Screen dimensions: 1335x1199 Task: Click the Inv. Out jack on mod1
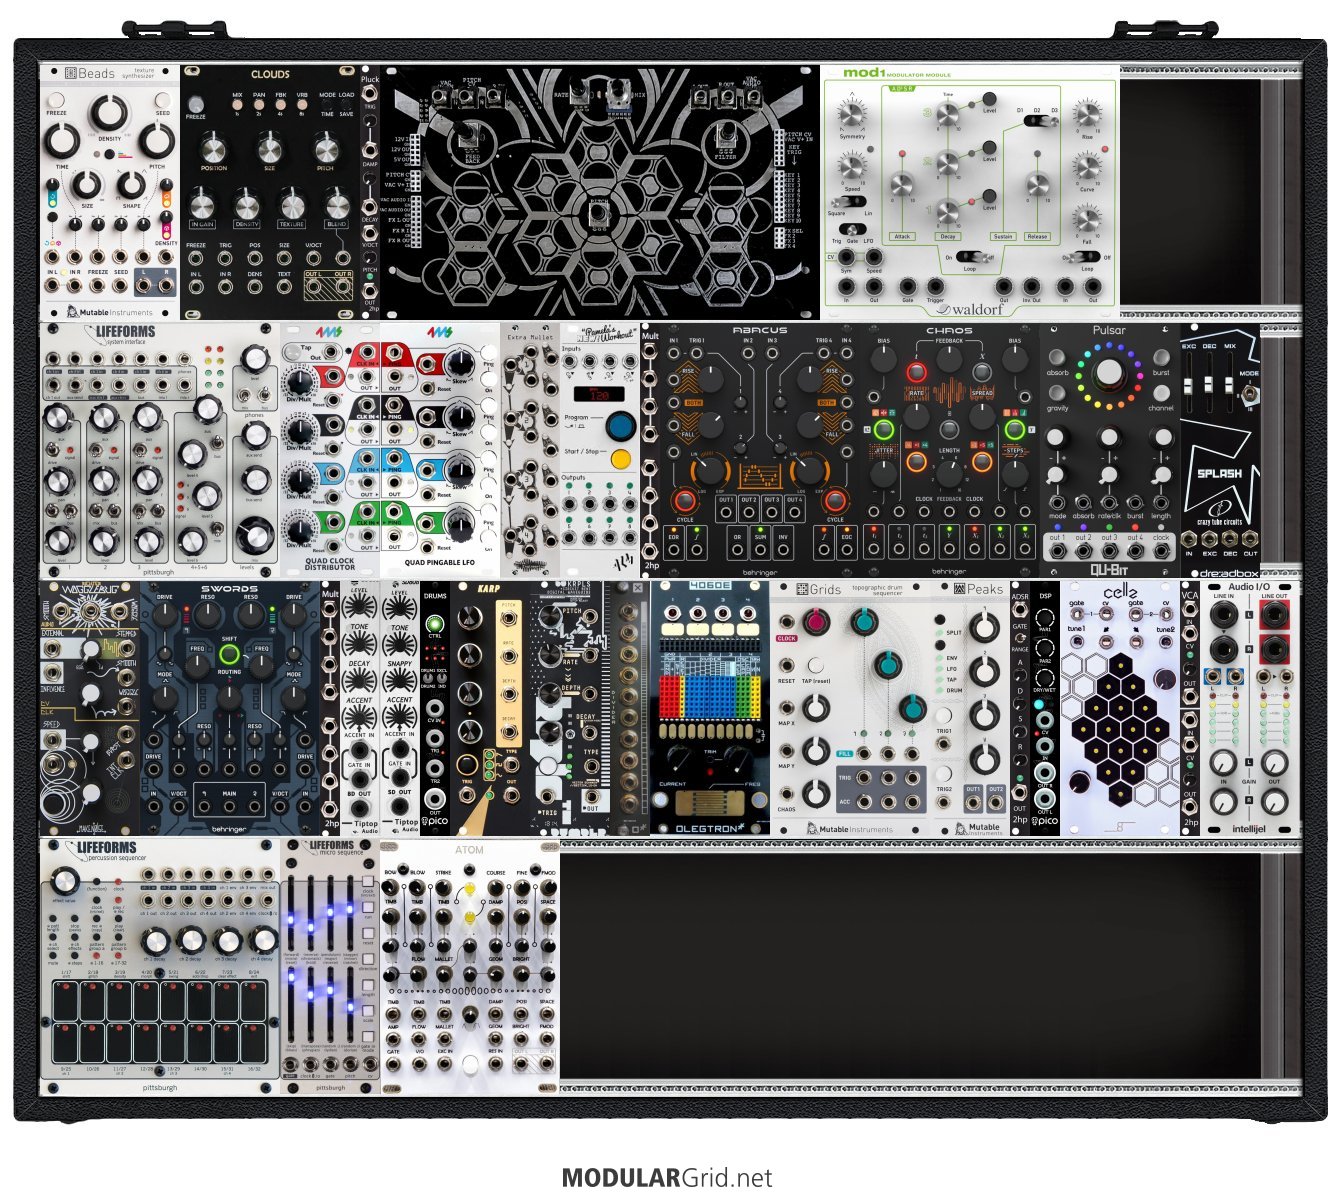coord(1030,285)
